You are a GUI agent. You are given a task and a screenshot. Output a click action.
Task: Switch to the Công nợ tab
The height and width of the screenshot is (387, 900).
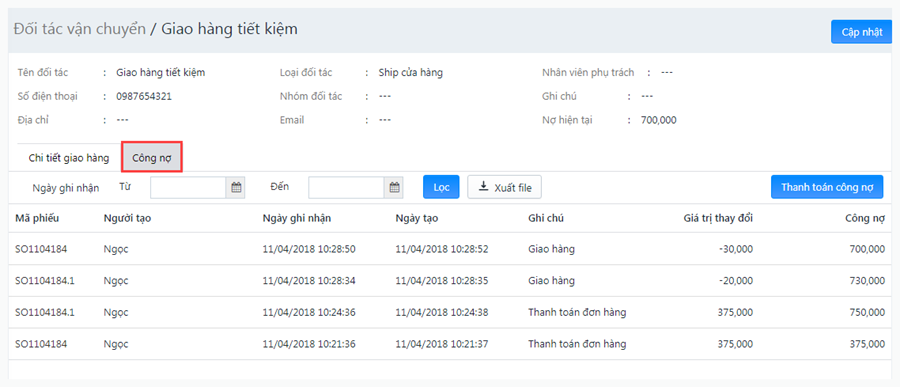152,158
